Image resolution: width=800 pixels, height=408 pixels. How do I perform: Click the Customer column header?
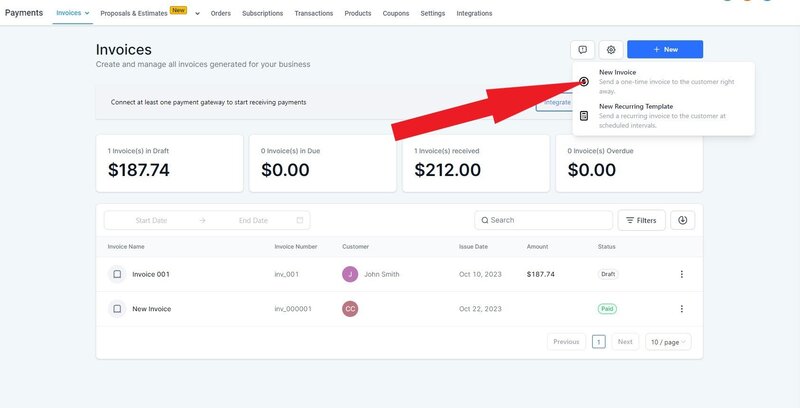pyautogui.click(x=356, y=247)
